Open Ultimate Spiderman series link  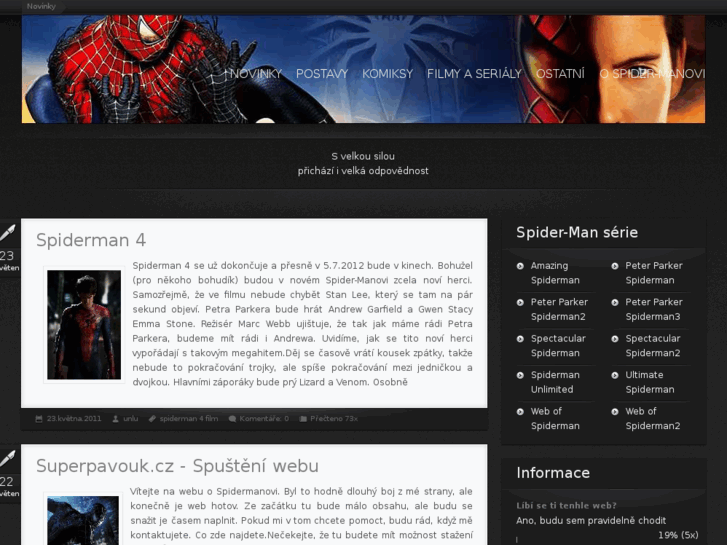click(650, 382)
